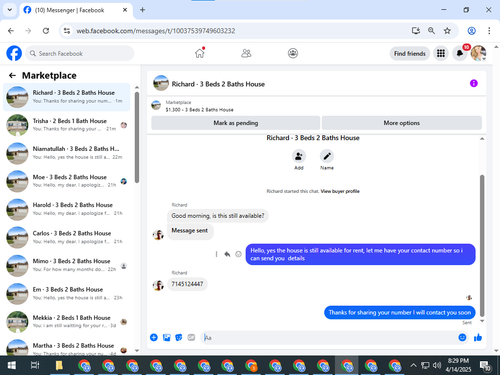The height and width of the screenshot is (375, 500).
Task: Open the Chrome zoom magnifier icon
Action: [431, 31]
